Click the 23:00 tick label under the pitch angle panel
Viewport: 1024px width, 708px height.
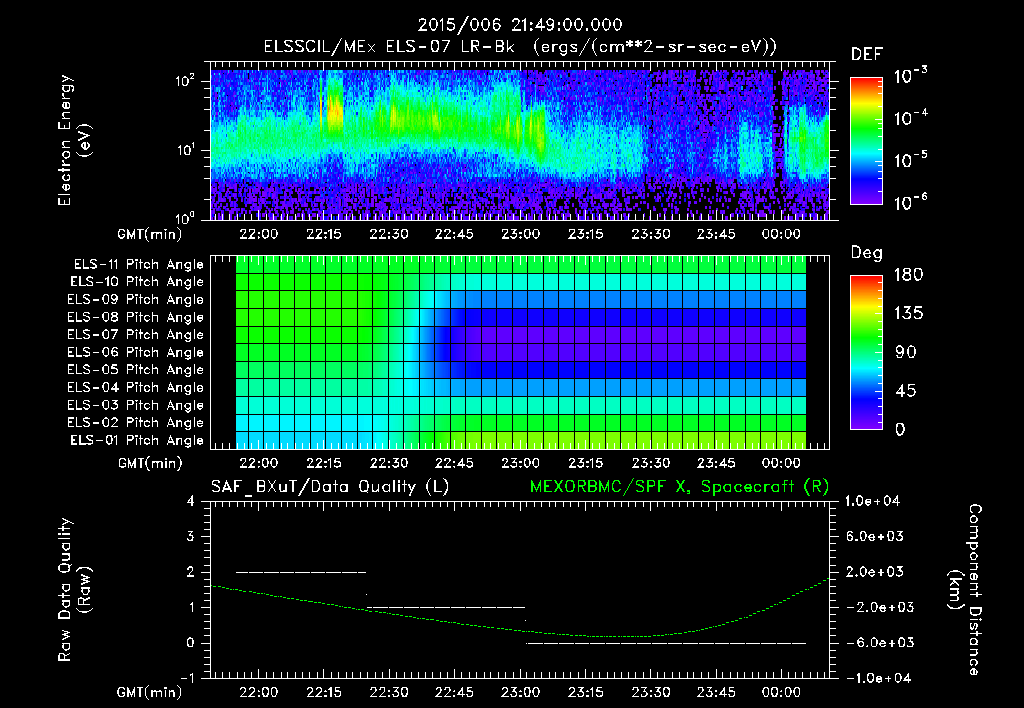coord(520,463)
